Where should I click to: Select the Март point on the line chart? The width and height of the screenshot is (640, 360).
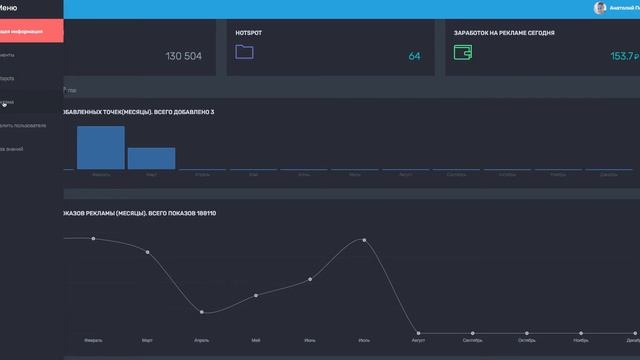tap(147, 252)
